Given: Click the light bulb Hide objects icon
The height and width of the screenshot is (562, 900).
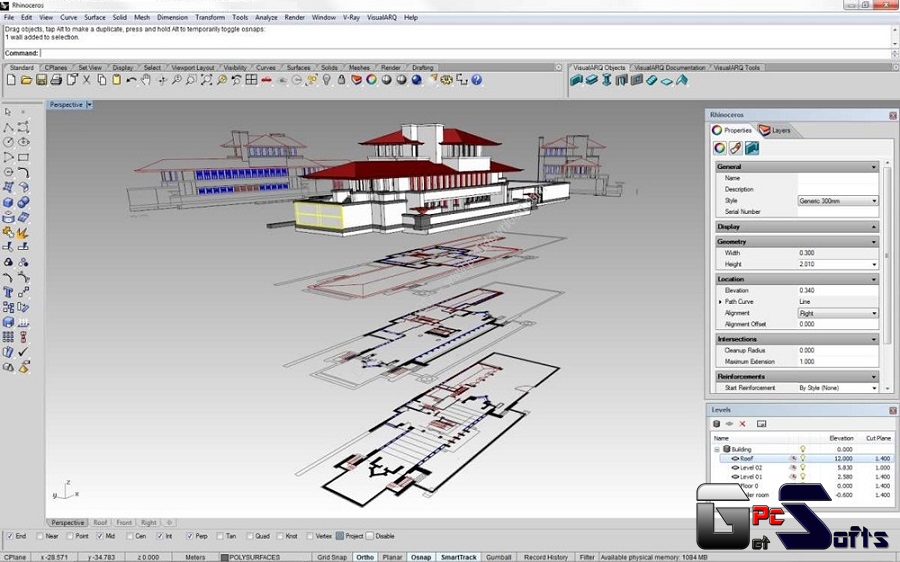Looking at the screenshot, I should tap(327, 80).
